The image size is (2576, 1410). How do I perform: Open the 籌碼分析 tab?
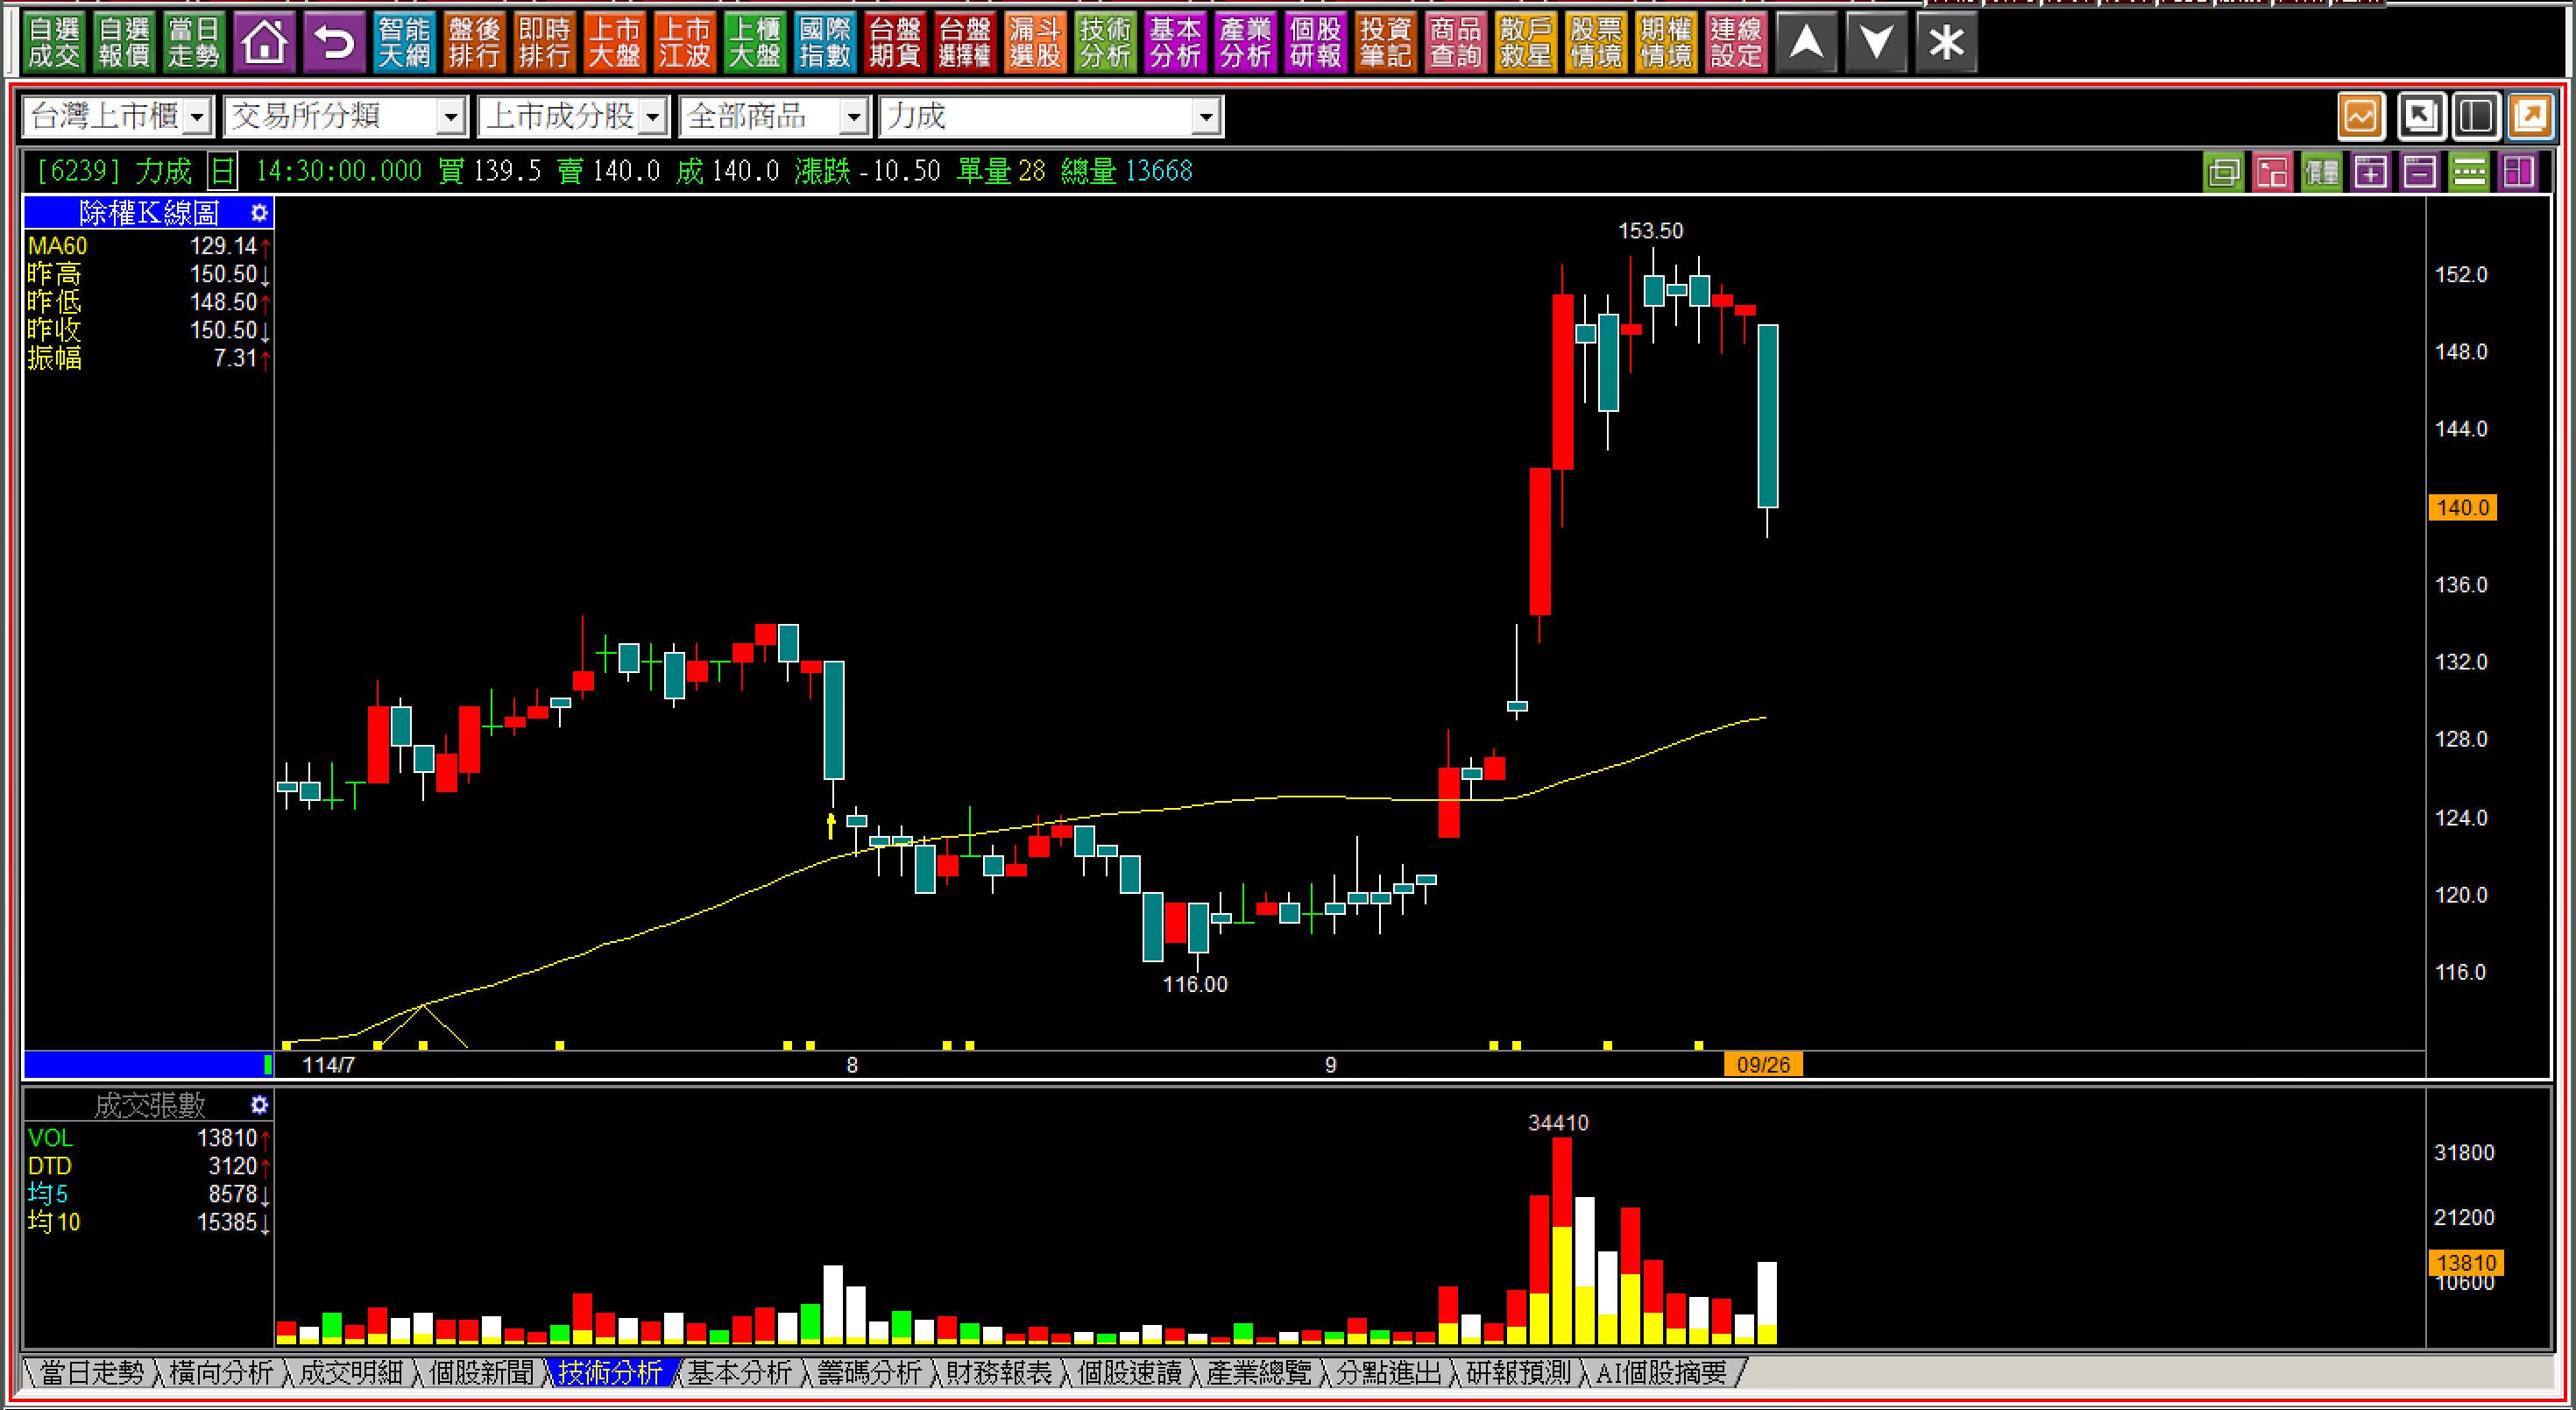point(869,1373)
